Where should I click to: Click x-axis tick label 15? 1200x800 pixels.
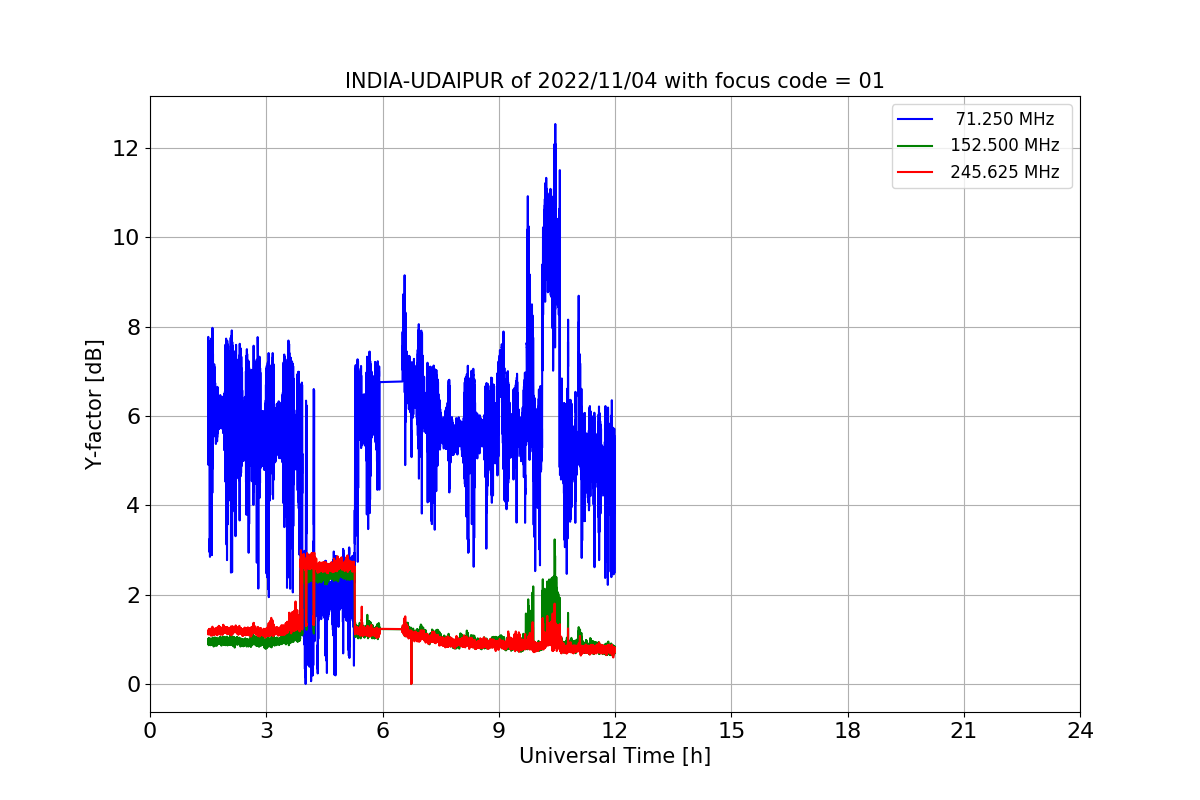[731, 730]
